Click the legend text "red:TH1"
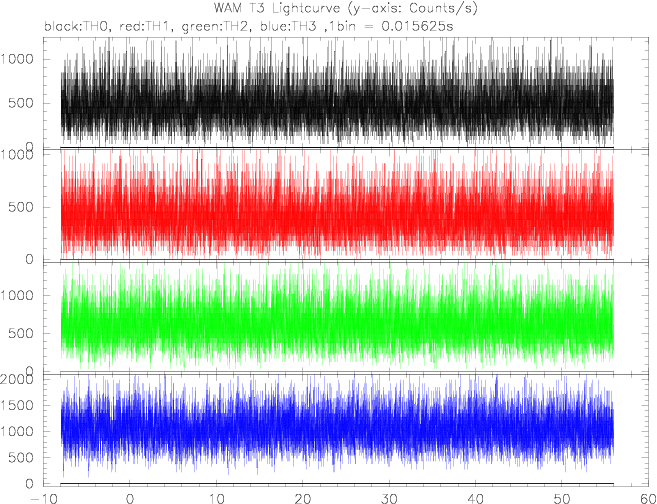The height and width of the screenshot is (504, 657). [x=147, y=26]
